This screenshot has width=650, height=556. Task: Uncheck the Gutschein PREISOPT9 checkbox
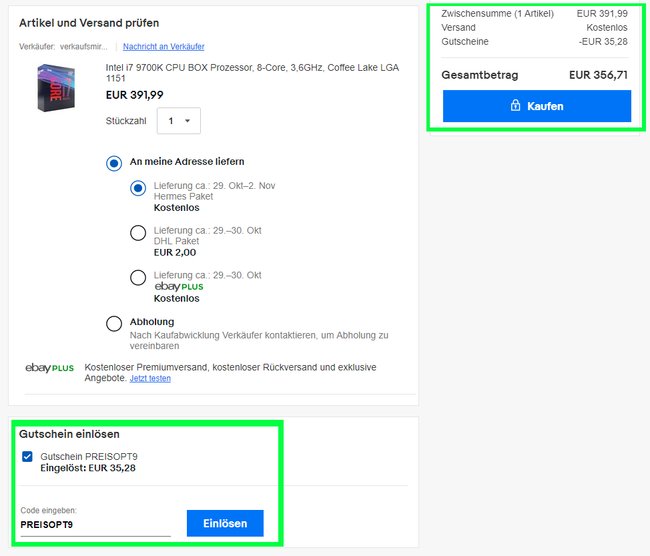pos(27,457)
